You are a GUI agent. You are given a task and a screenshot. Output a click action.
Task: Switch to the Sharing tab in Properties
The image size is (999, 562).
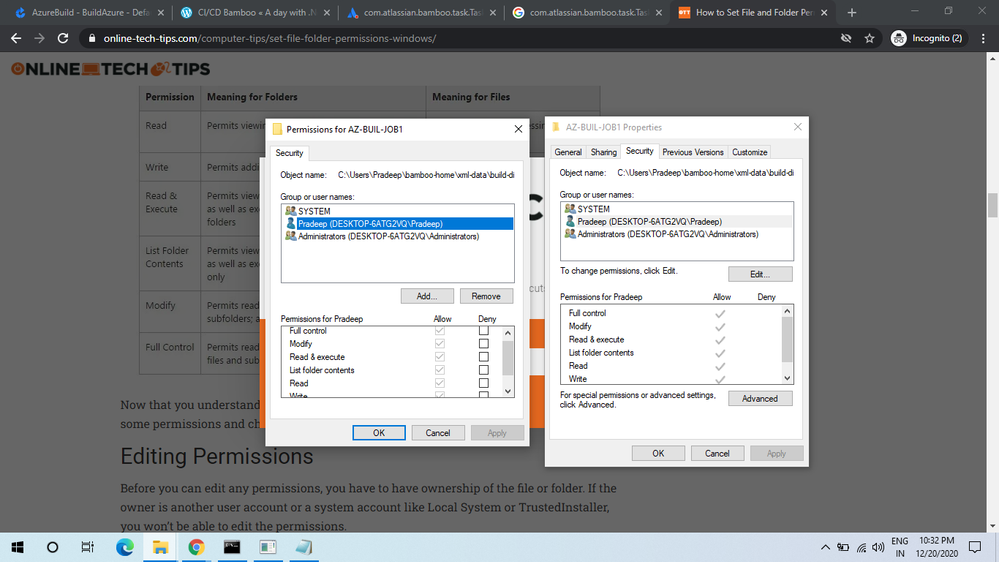[603, 152]
